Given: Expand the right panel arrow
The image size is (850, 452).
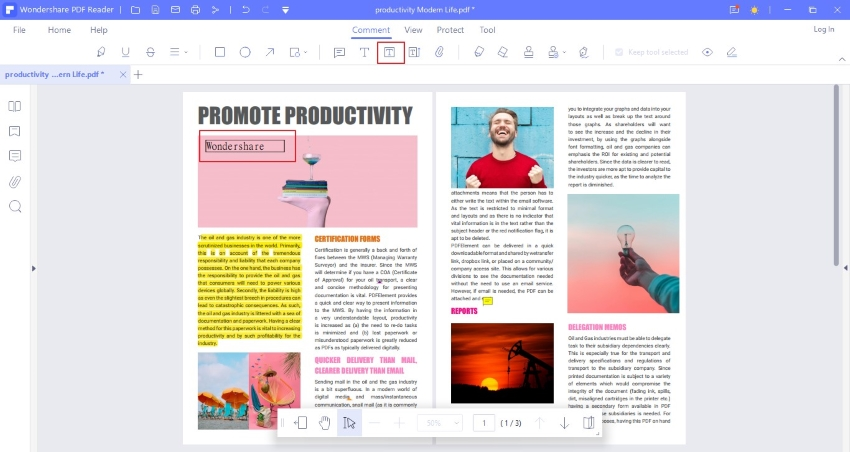Looking at the screenshot, I should [845, 268].
